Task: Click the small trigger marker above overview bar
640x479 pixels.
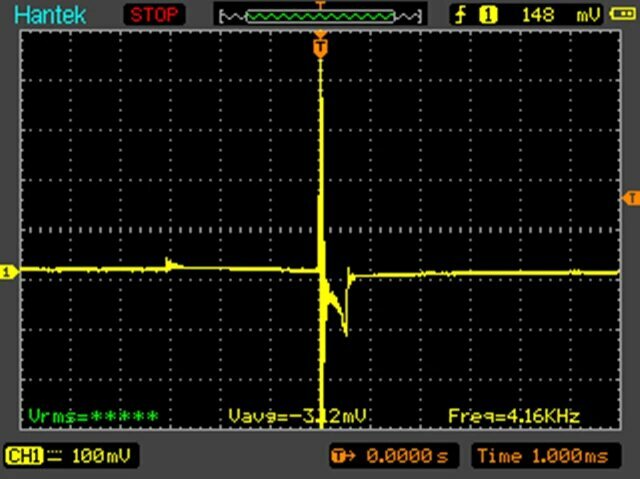Action: pyautogui.click(x=320, y=4)
